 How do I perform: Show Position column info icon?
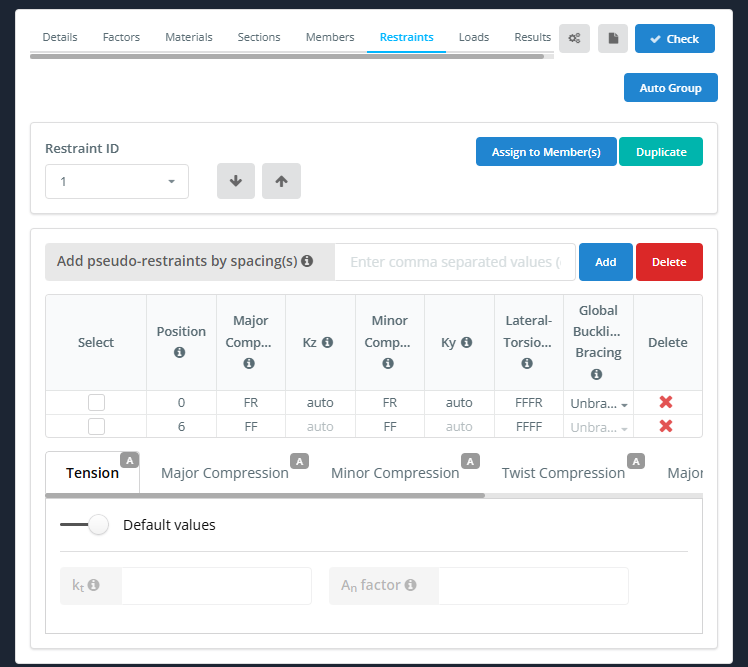tap(179, 352)
